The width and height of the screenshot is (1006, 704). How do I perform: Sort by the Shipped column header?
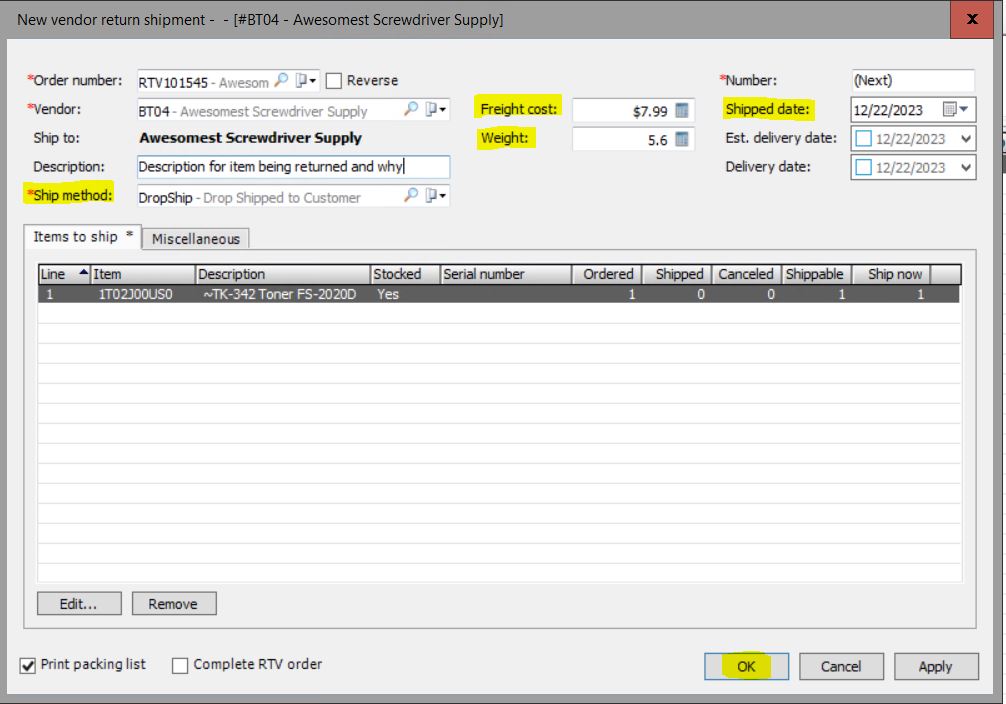[x=678, y=274]
